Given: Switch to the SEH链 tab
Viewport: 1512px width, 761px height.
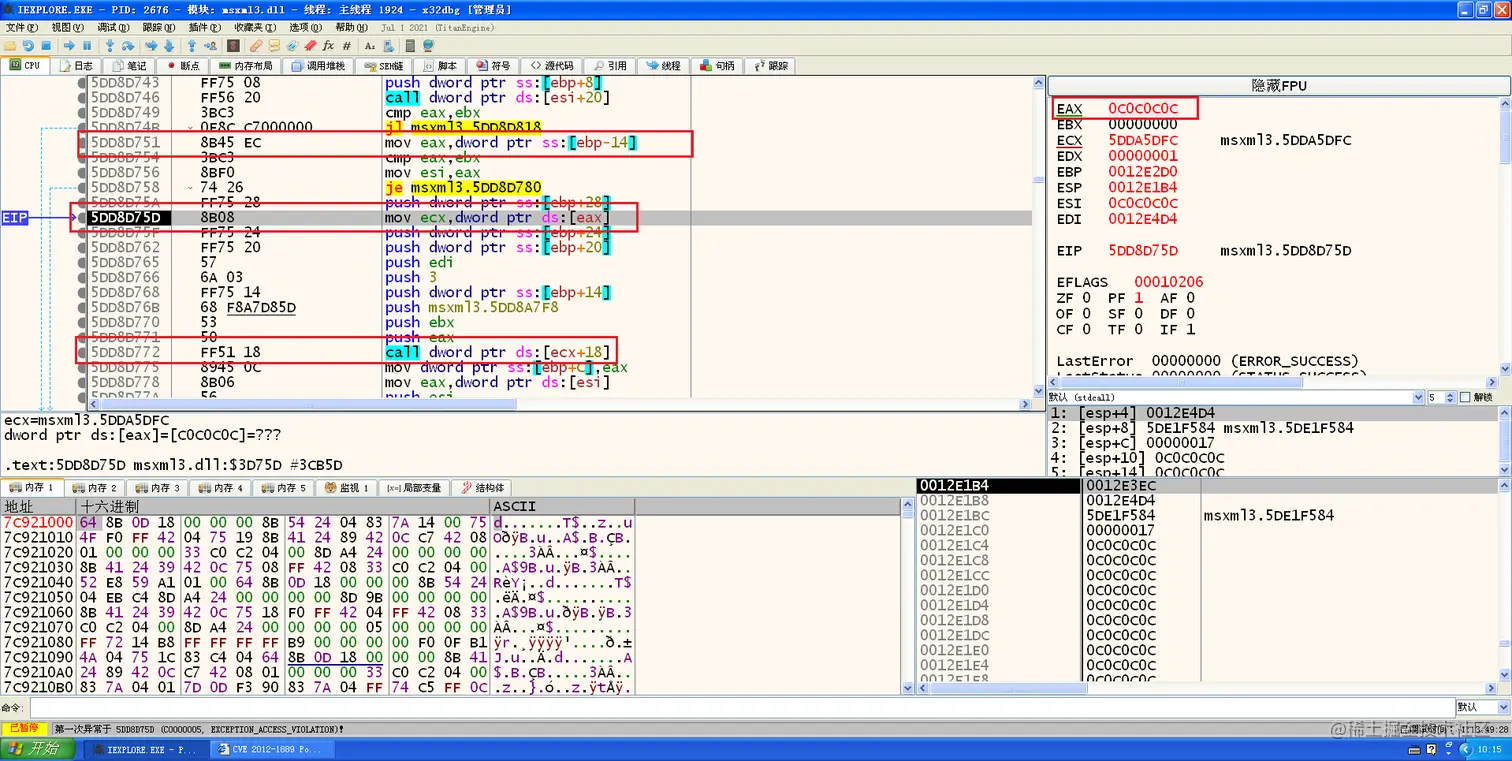Looking at the screenshot, I should pyautogui.click(x=383, y=66).
